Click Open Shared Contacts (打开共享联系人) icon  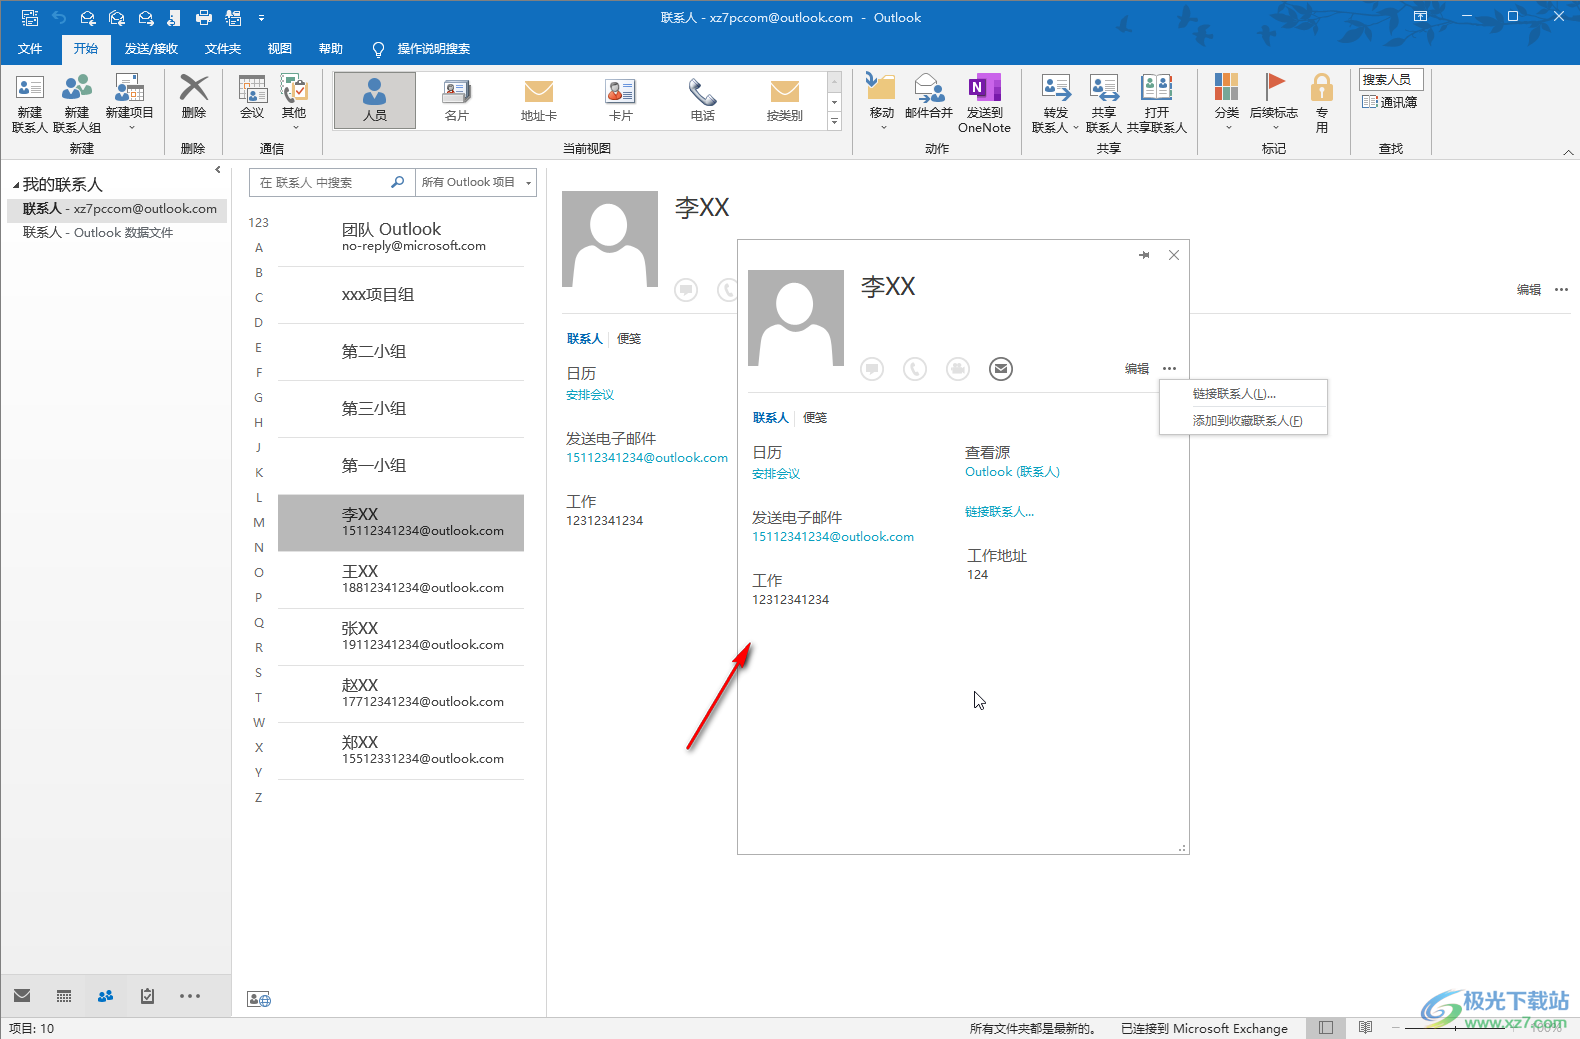(1157, 104)
